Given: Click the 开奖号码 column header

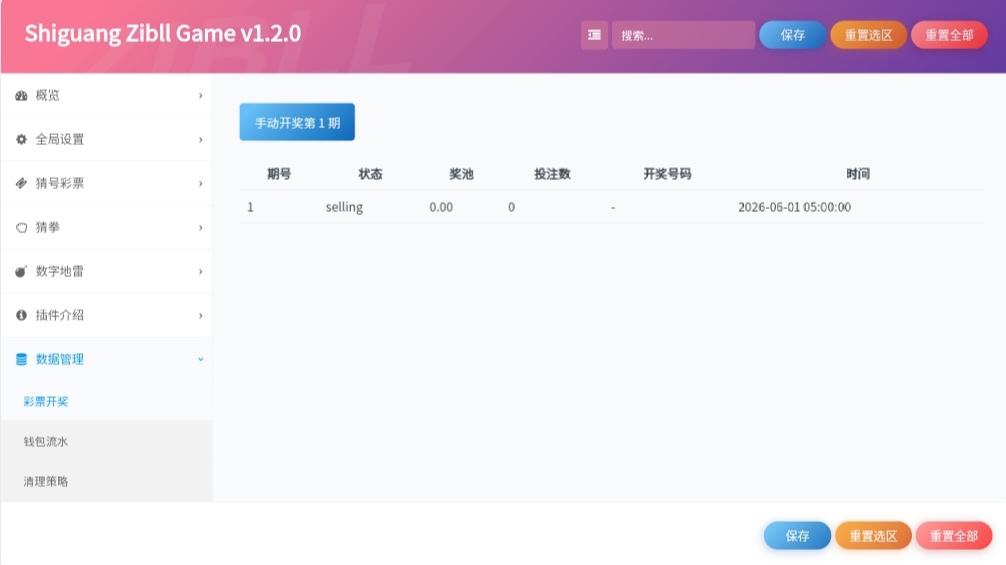Looking at the screenshot, I should pyautogui.click(x=667, y=174).
